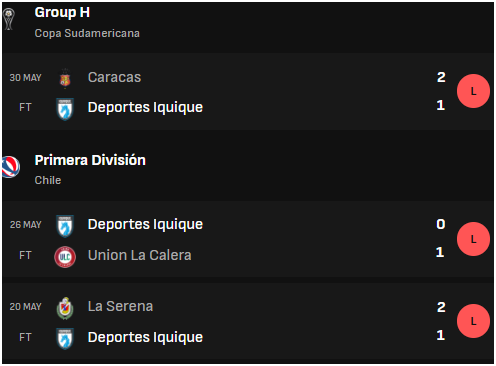
Task: Click the Union La Calera crest
Action: [65, 257]
